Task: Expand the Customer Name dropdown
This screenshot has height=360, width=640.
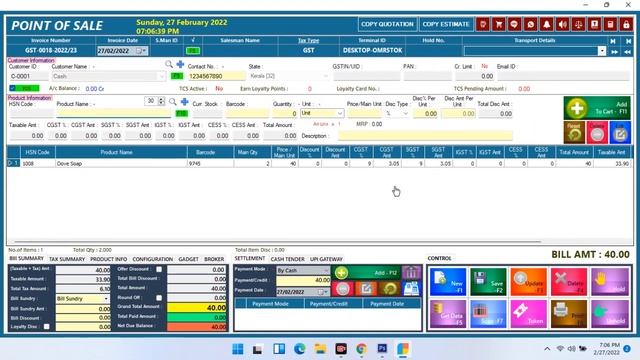Action: [x=162, y=76]
